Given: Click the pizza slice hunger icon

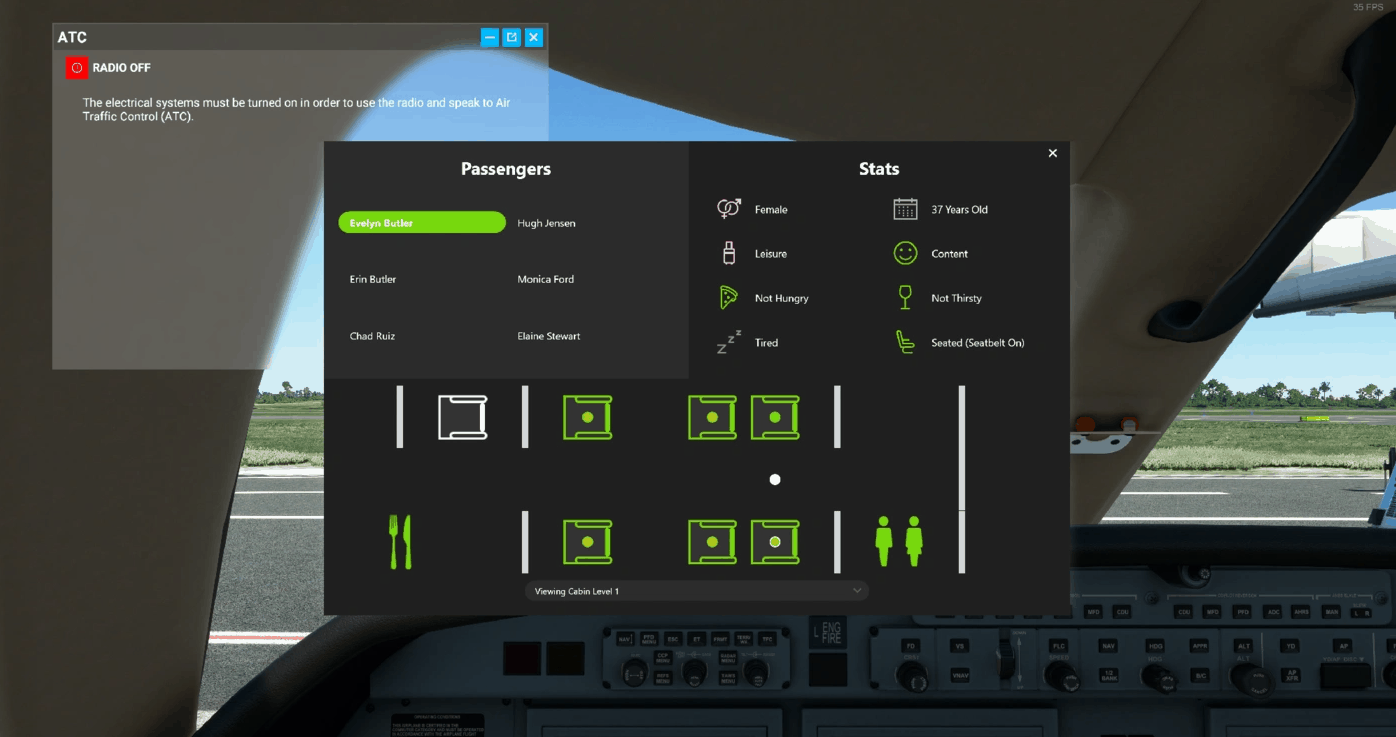Looking at the screenshot, I should coord(729,298).
